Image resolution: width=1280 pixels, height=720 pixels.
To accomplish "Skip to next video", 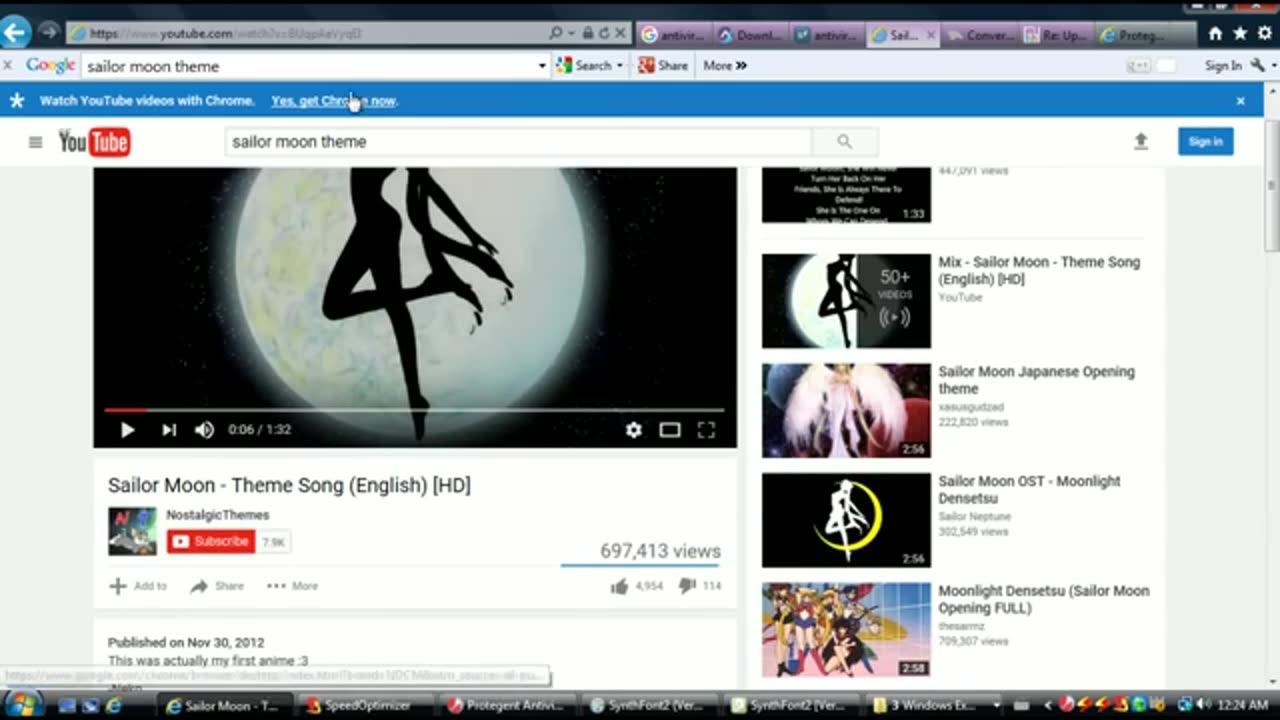I will (169, 430).
